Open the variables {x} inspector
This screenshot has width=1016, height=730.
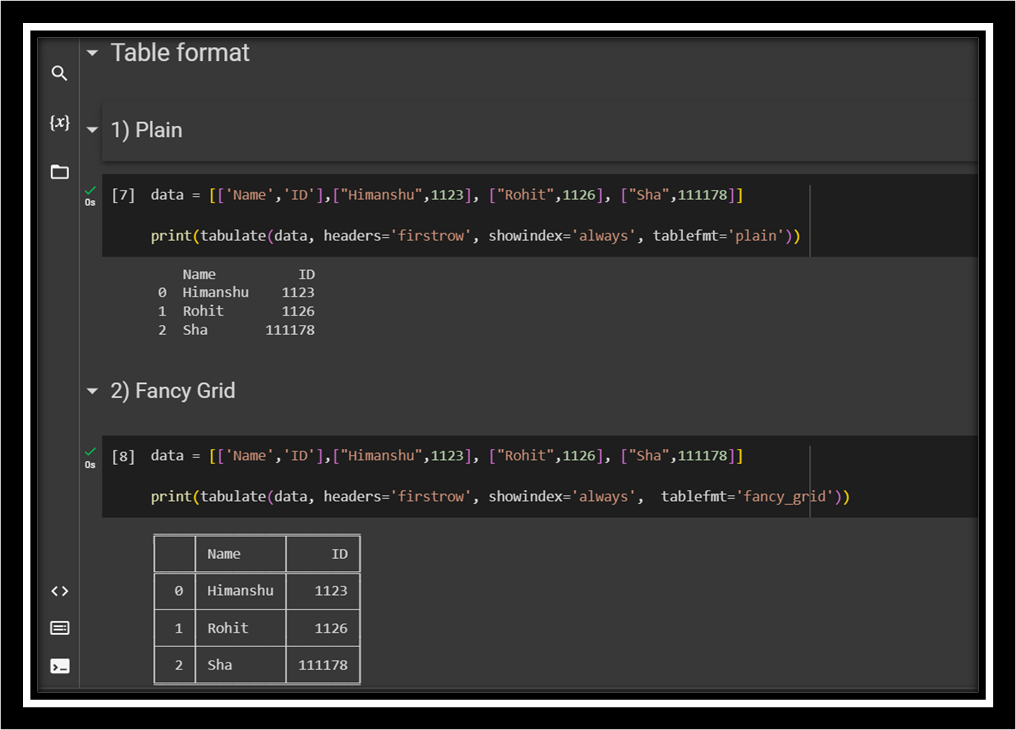click(59, 122)
